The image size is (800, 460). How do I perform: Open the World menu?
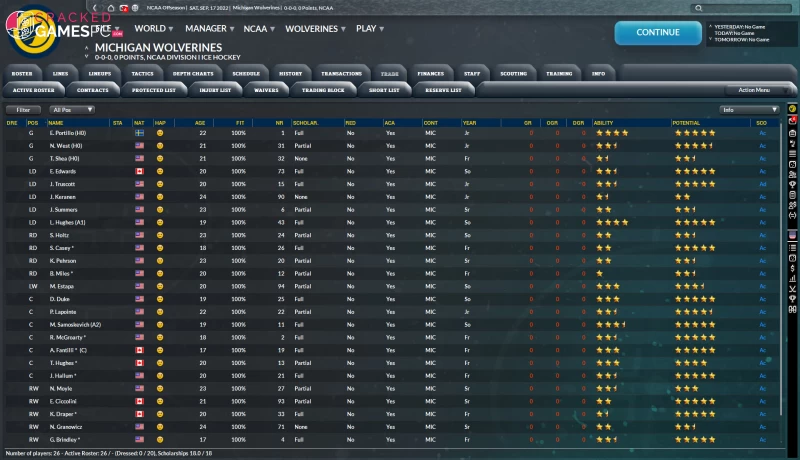click(153, 29)
